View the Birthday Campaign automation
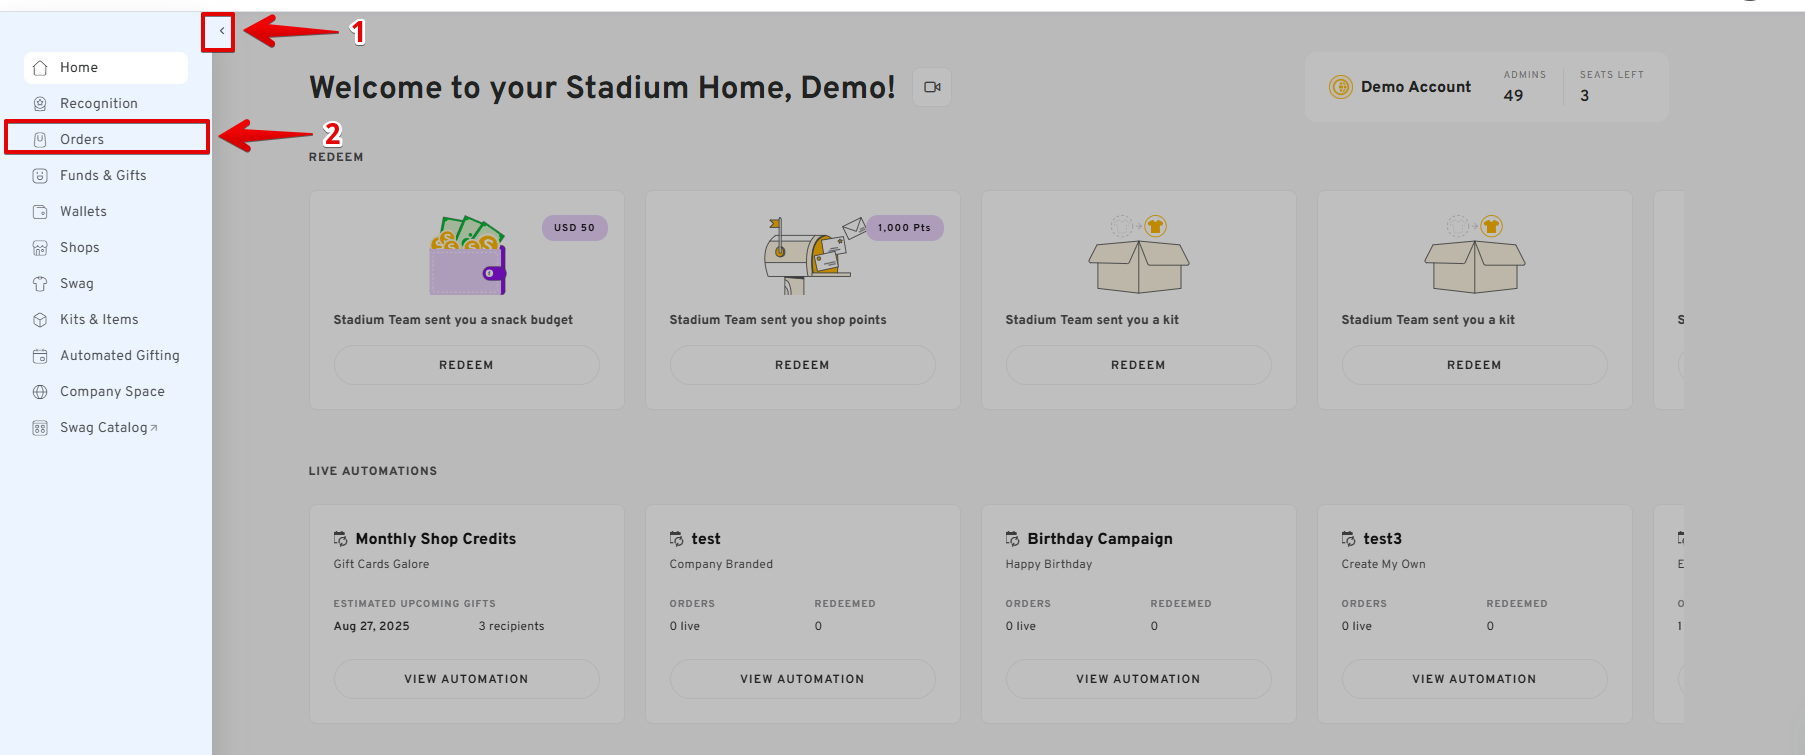The width and height of the screenshot is (1805, 755). (x=1138, y=679)
